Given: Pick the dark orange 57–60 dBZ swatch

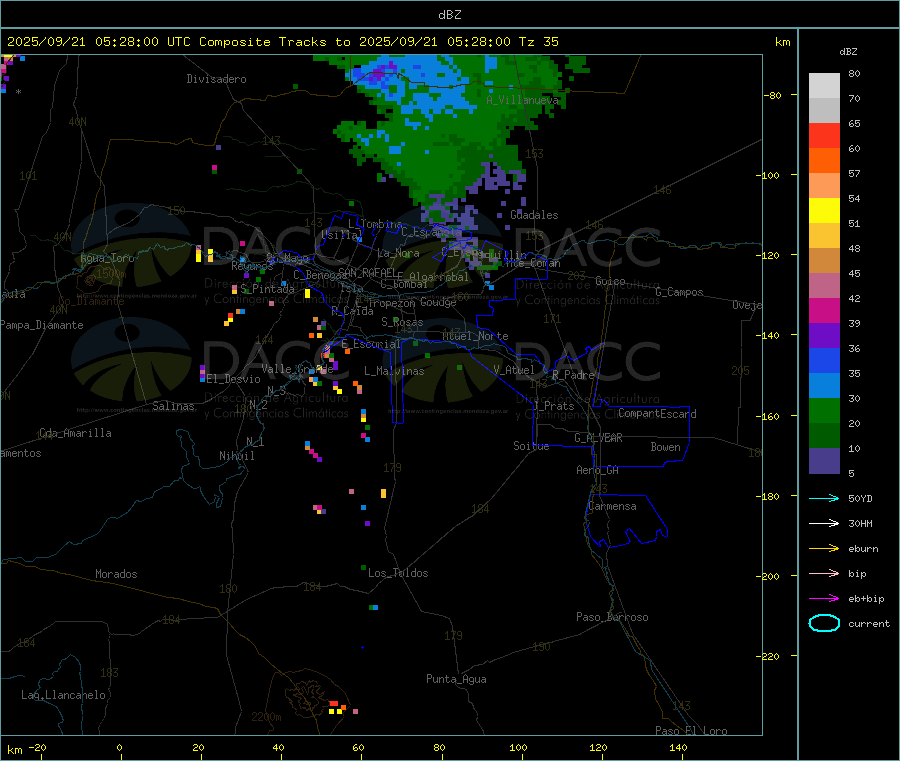Looking at the screenshot, I should [x=824, y=161].
